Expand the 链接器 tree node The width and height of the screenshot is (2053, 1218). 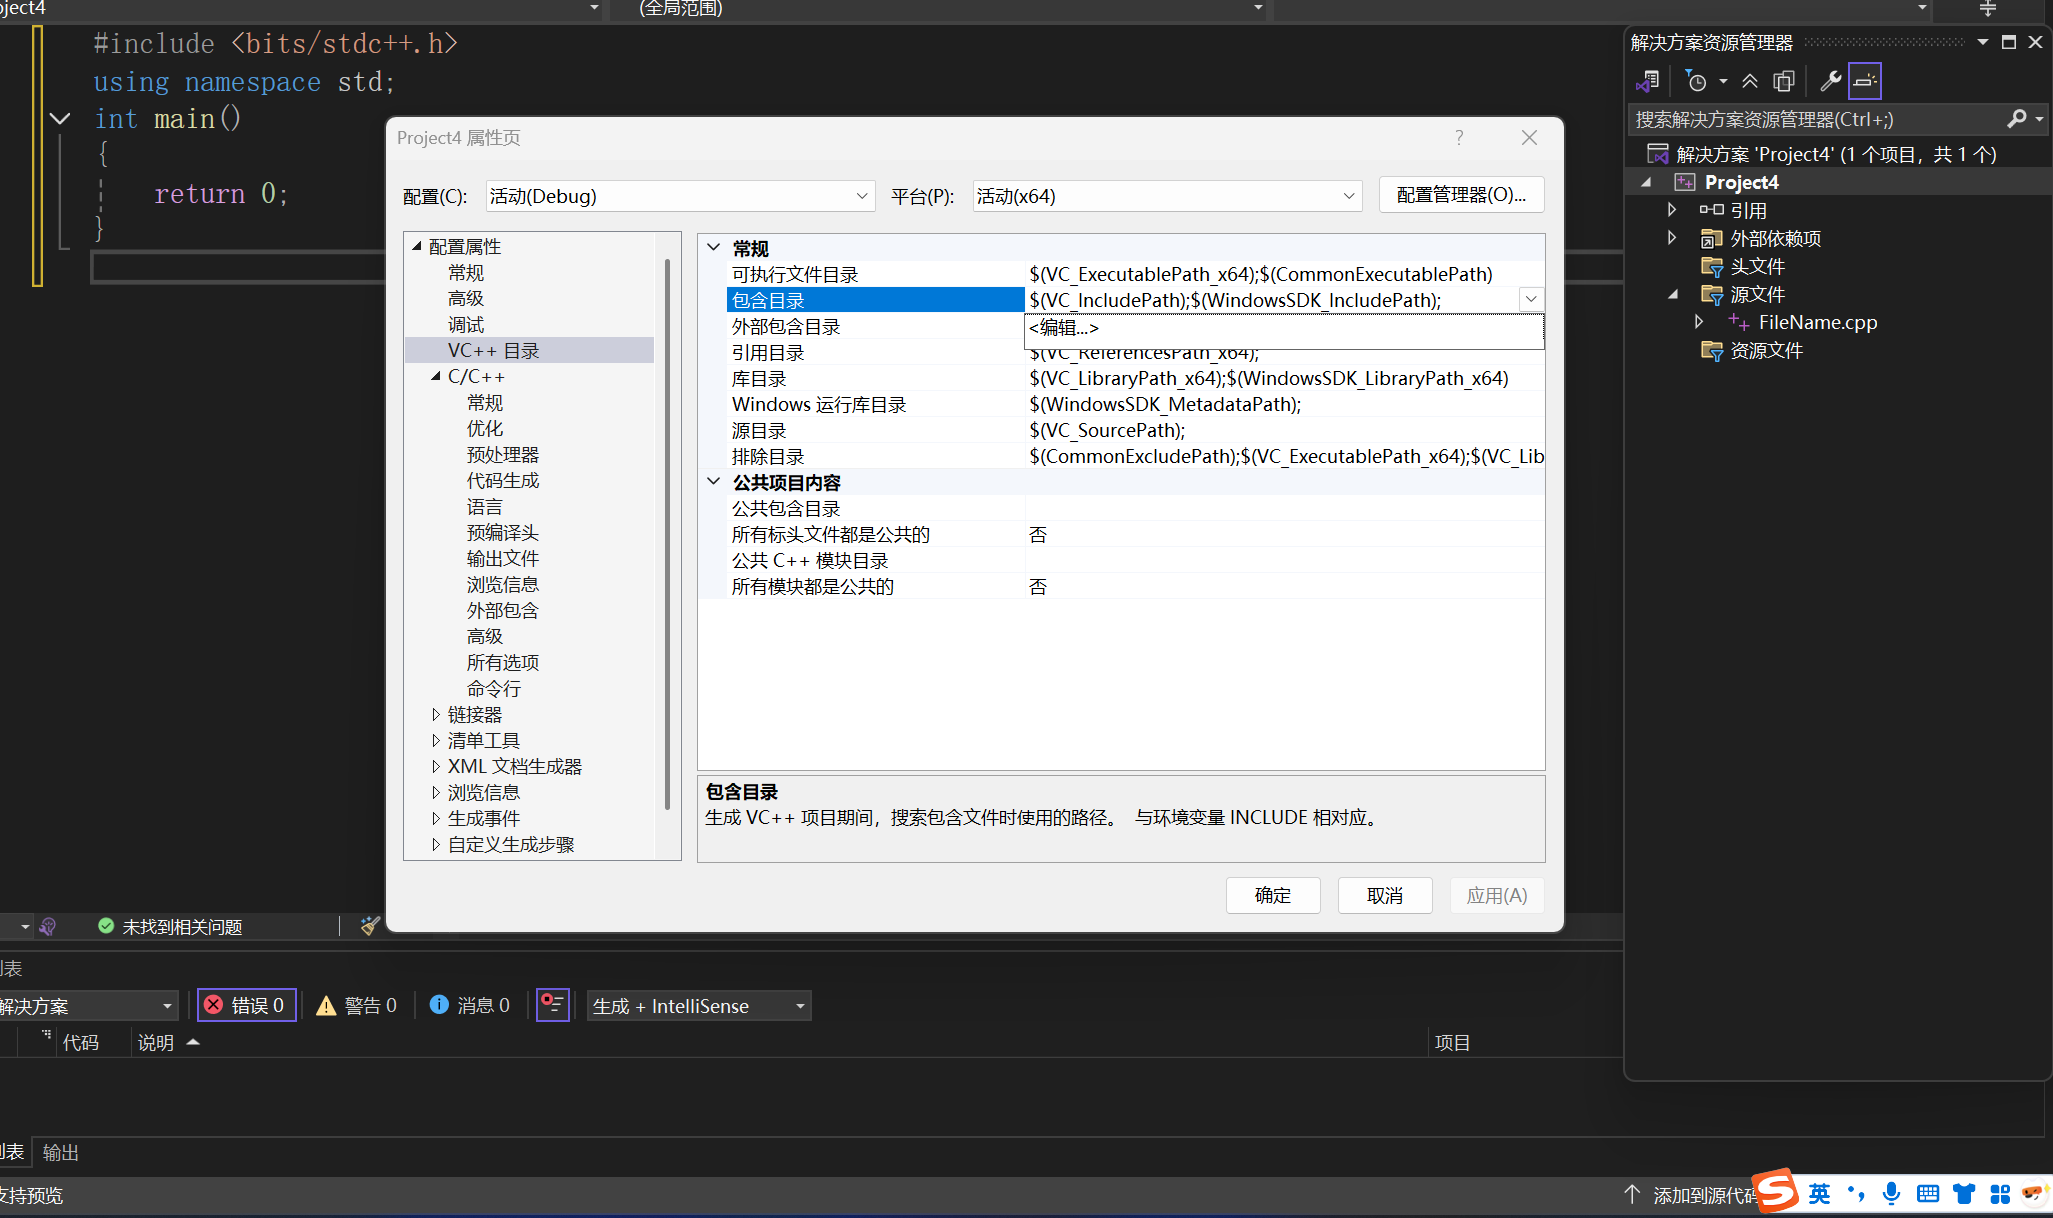436,714
